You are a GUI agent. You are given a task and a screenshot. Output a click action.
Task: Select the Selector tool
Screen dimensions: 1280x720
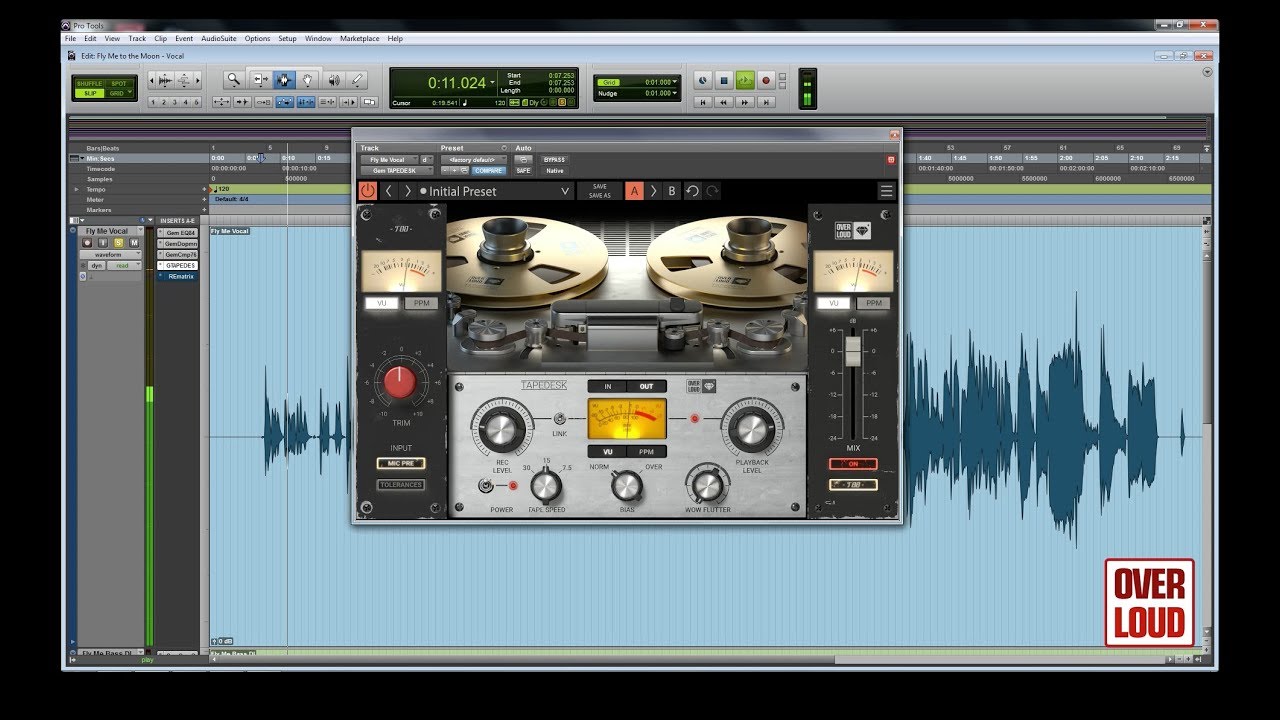point(284,80)
